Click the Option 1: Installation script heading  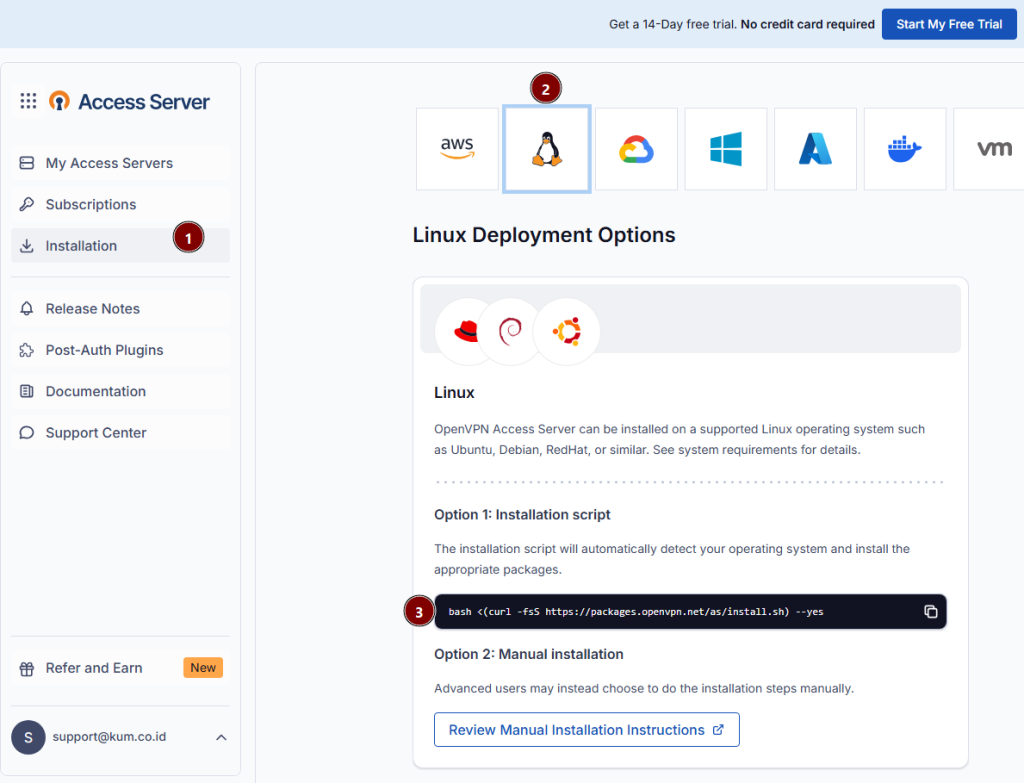pos(522,515)
